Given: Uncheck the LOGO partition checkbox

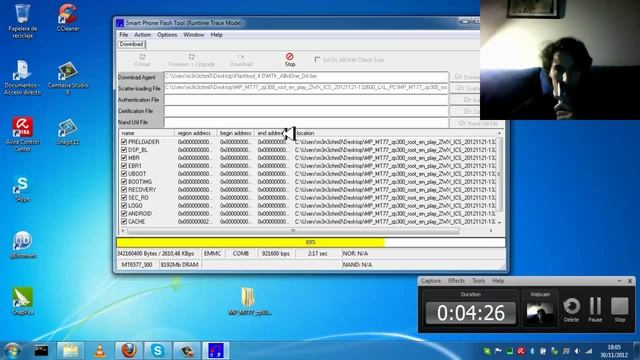Looking at the screenshot, I should pyautogui.click(x=124, y=205).
